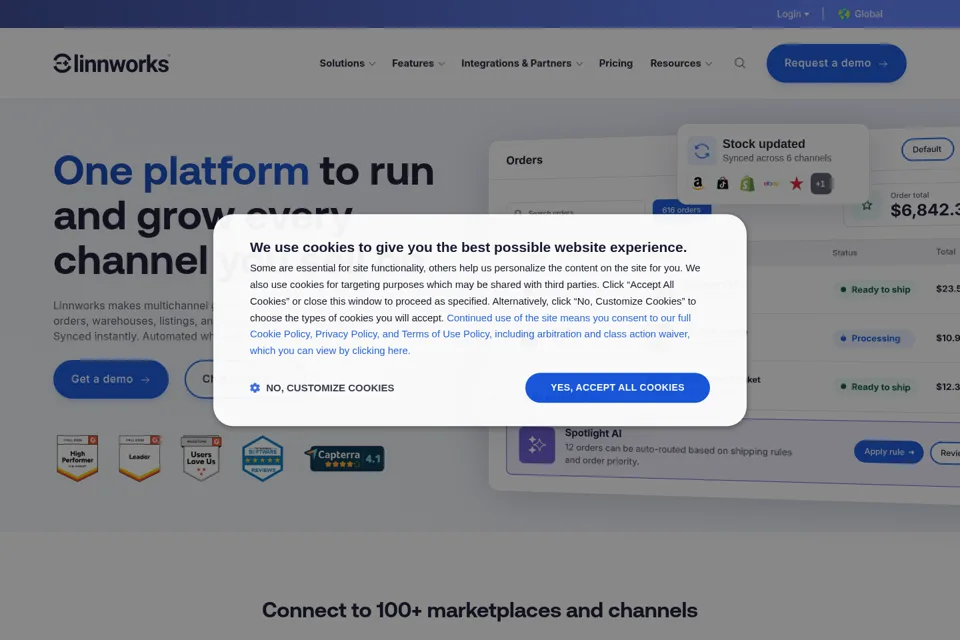Click the Status column header
This screenshot has height=640, width=960.
point(844,252)
